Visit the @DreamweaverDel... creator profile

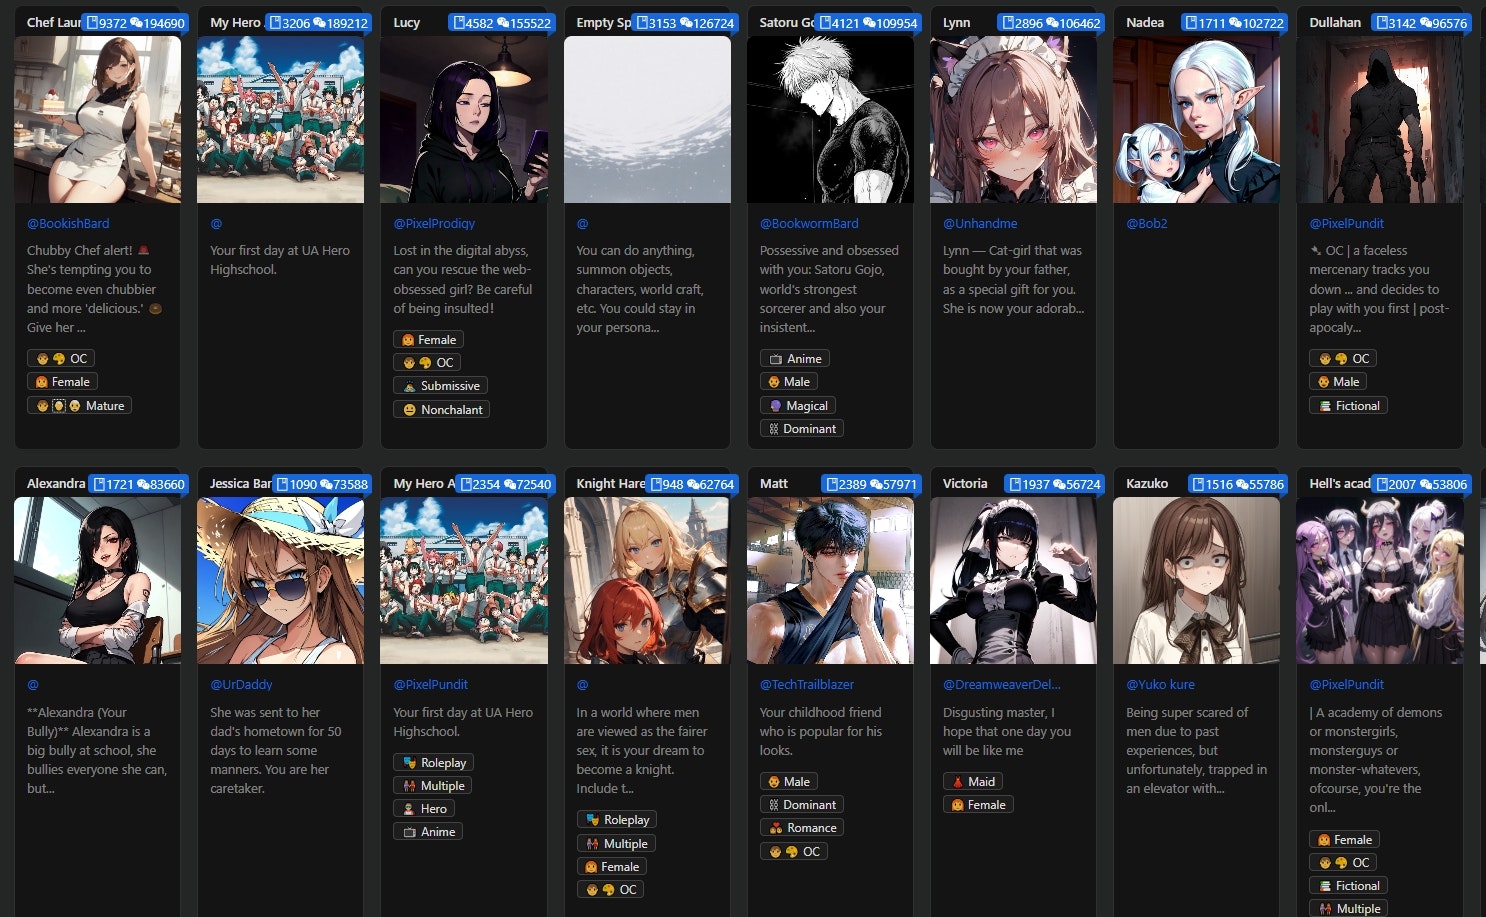tap(1002, 685)
